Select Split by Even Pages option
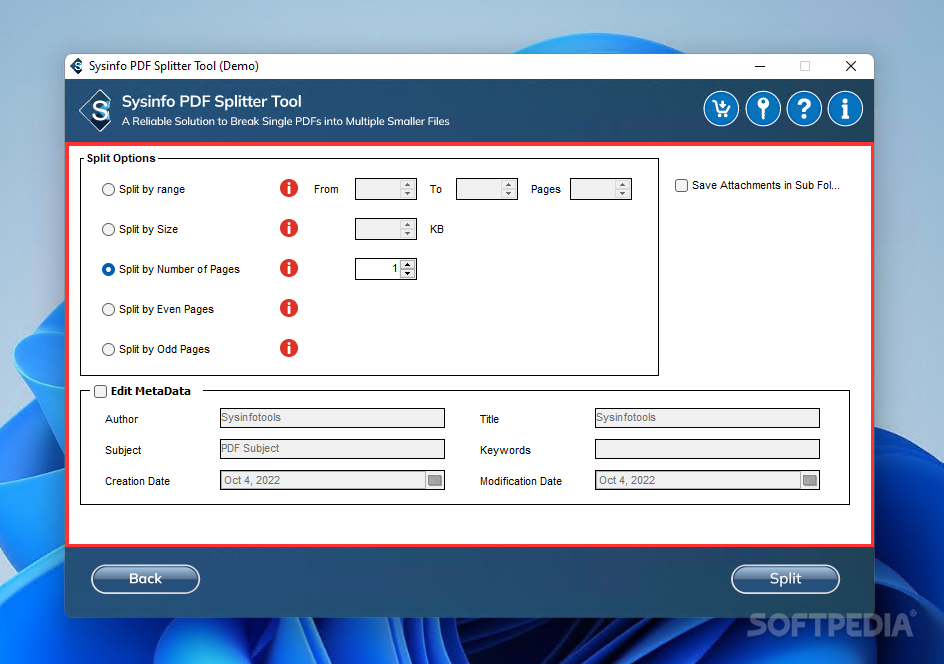 [x=108, y=309]
